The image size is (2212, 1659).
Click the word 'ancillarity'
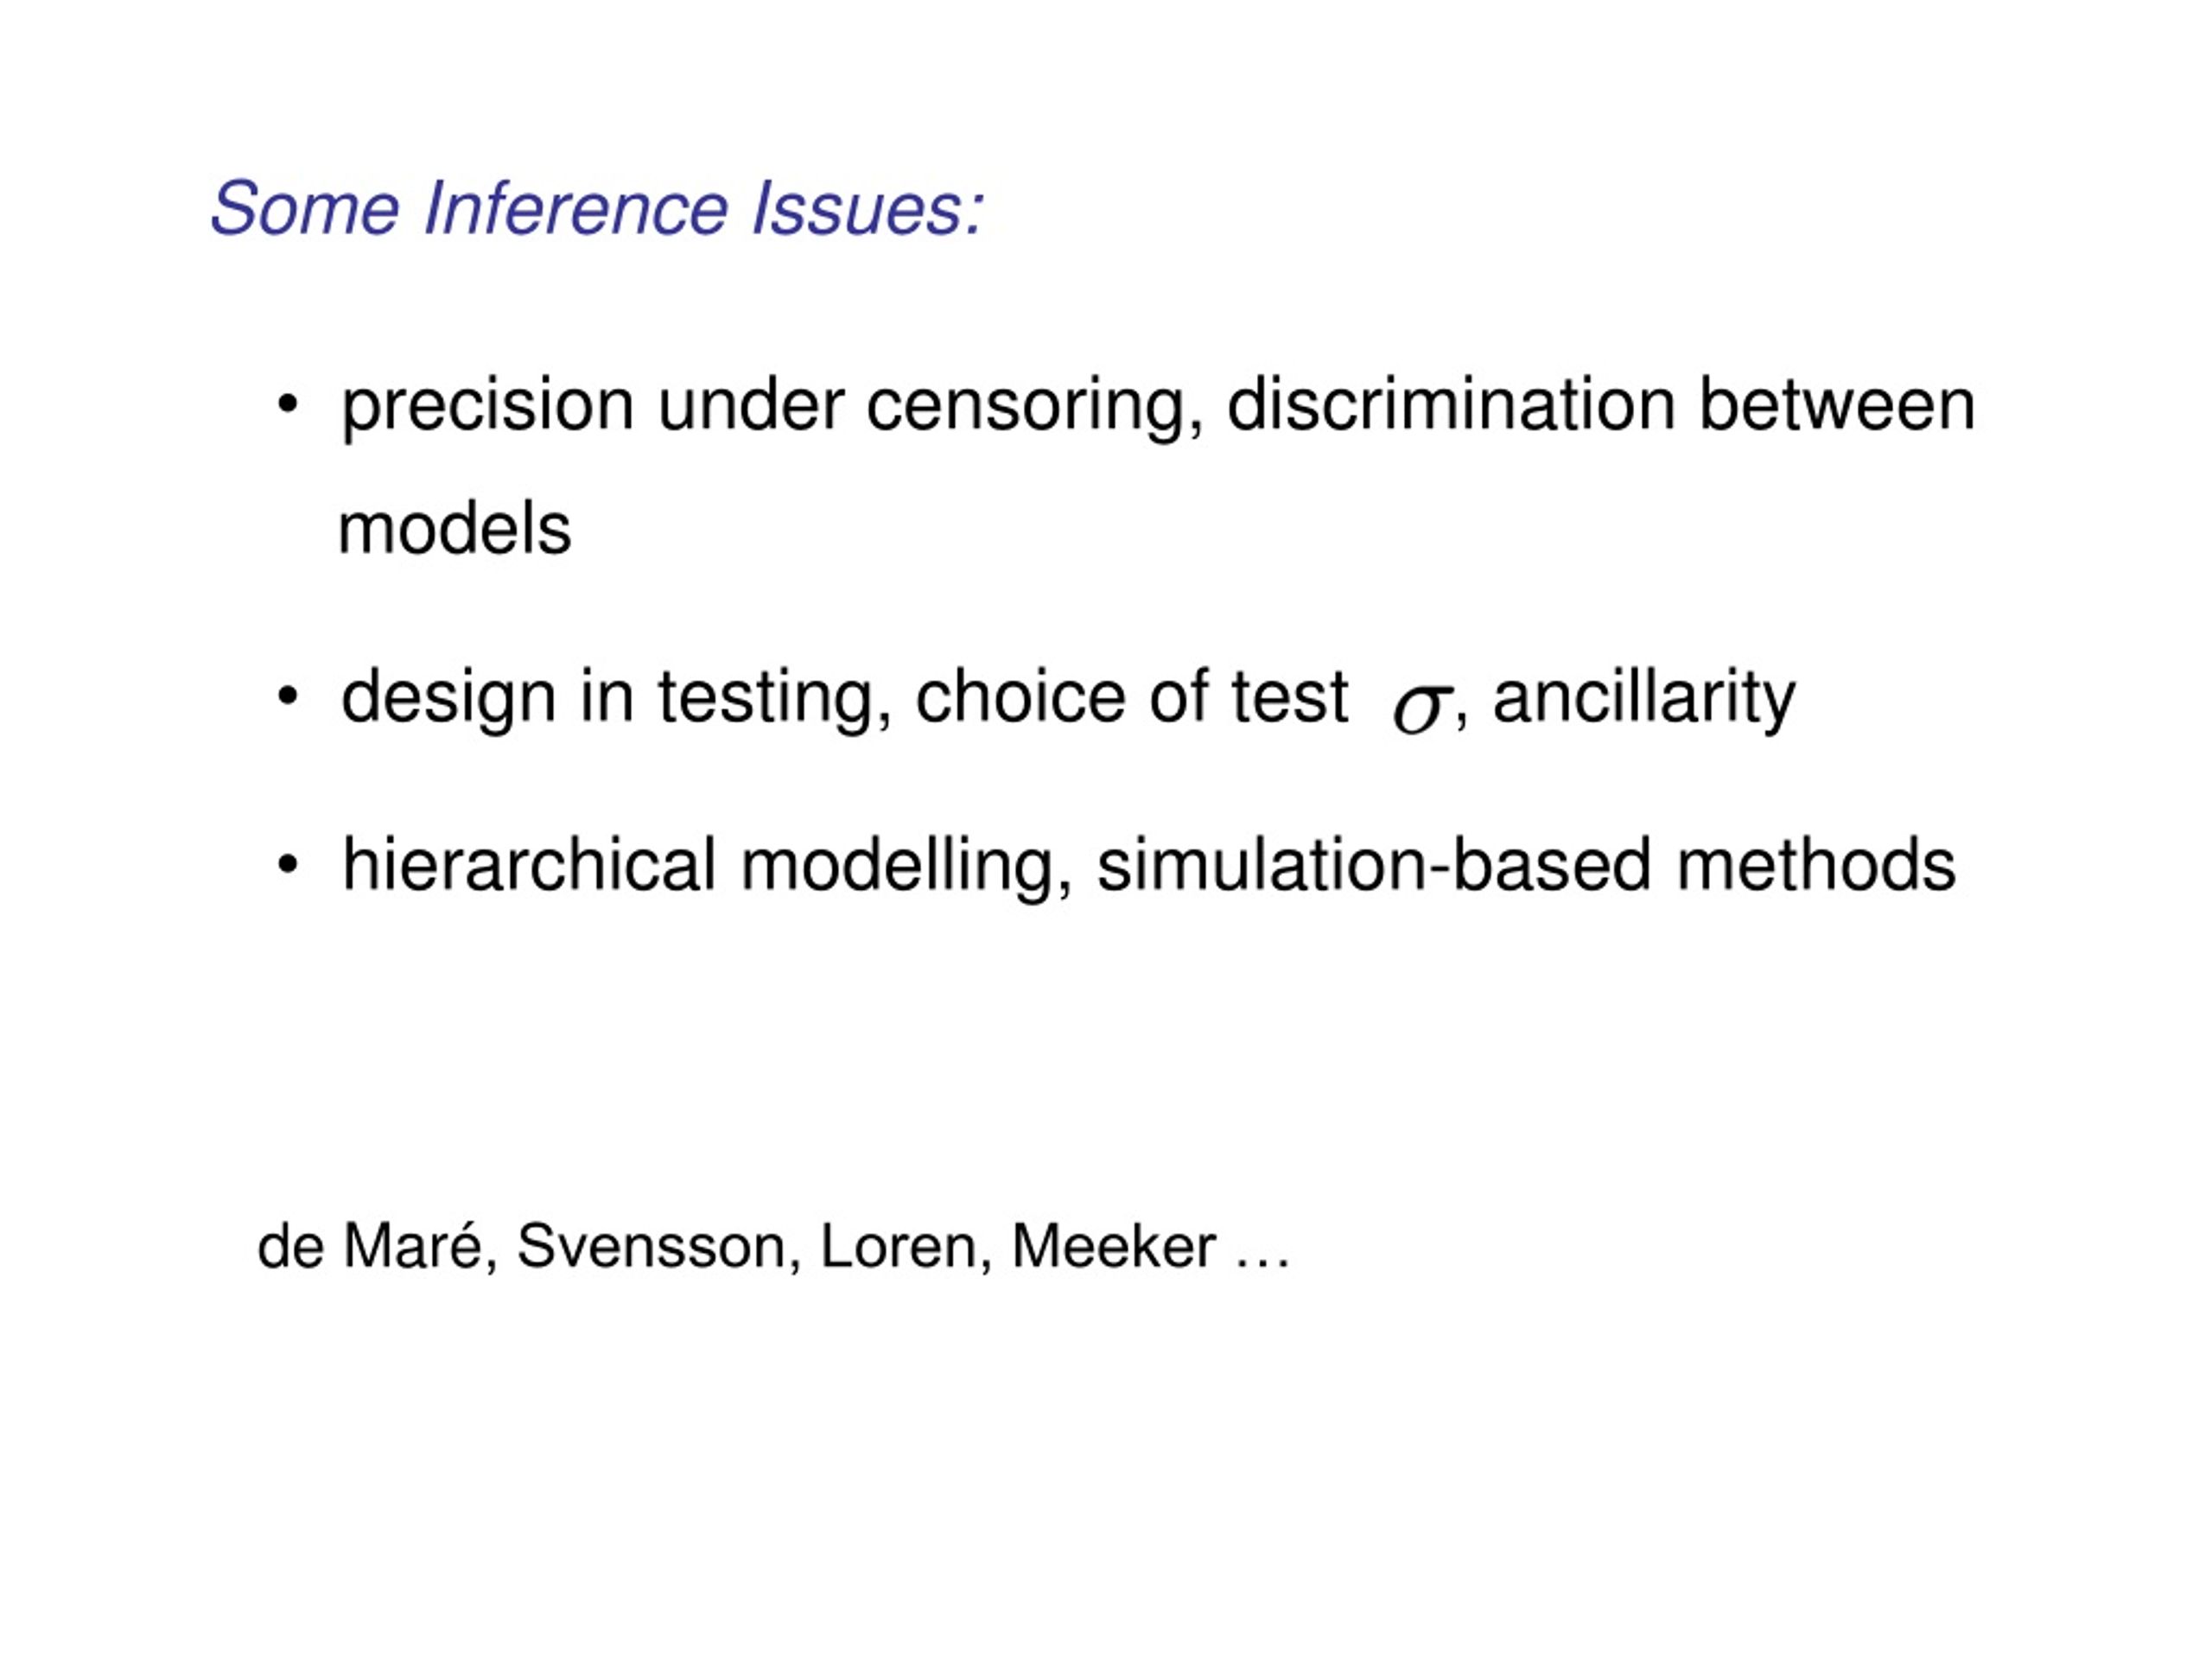(x=1644, y=699)
